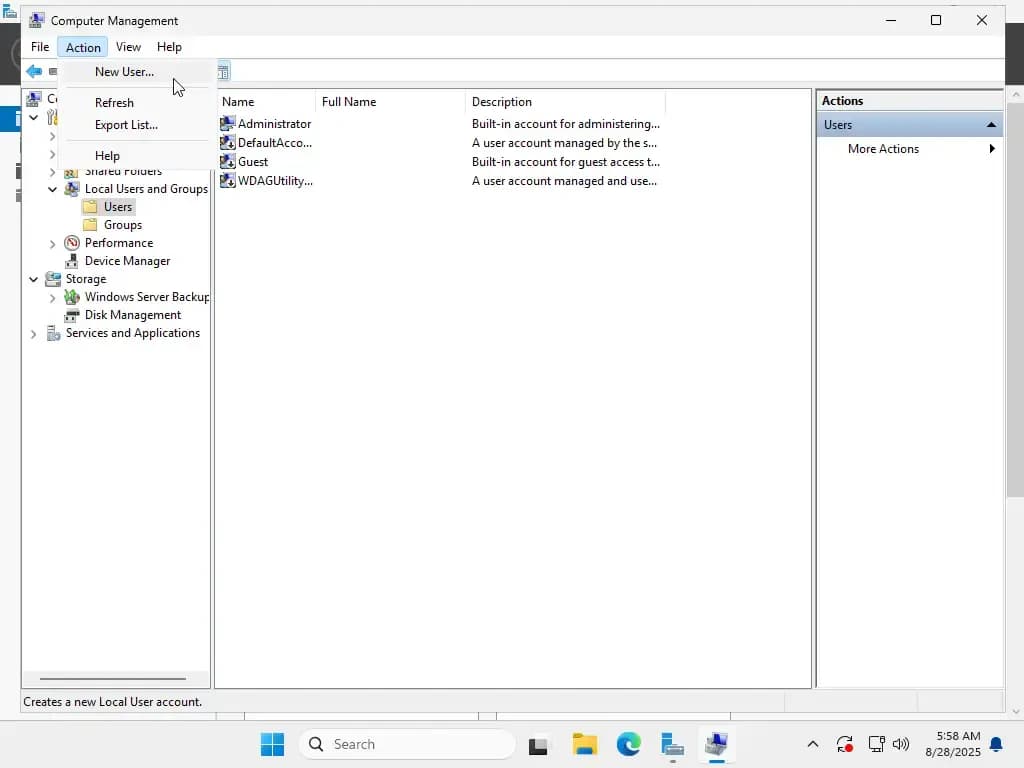Screen dimensions: 1024x768
Task: Open the File menu
Action: coord(40,47)
